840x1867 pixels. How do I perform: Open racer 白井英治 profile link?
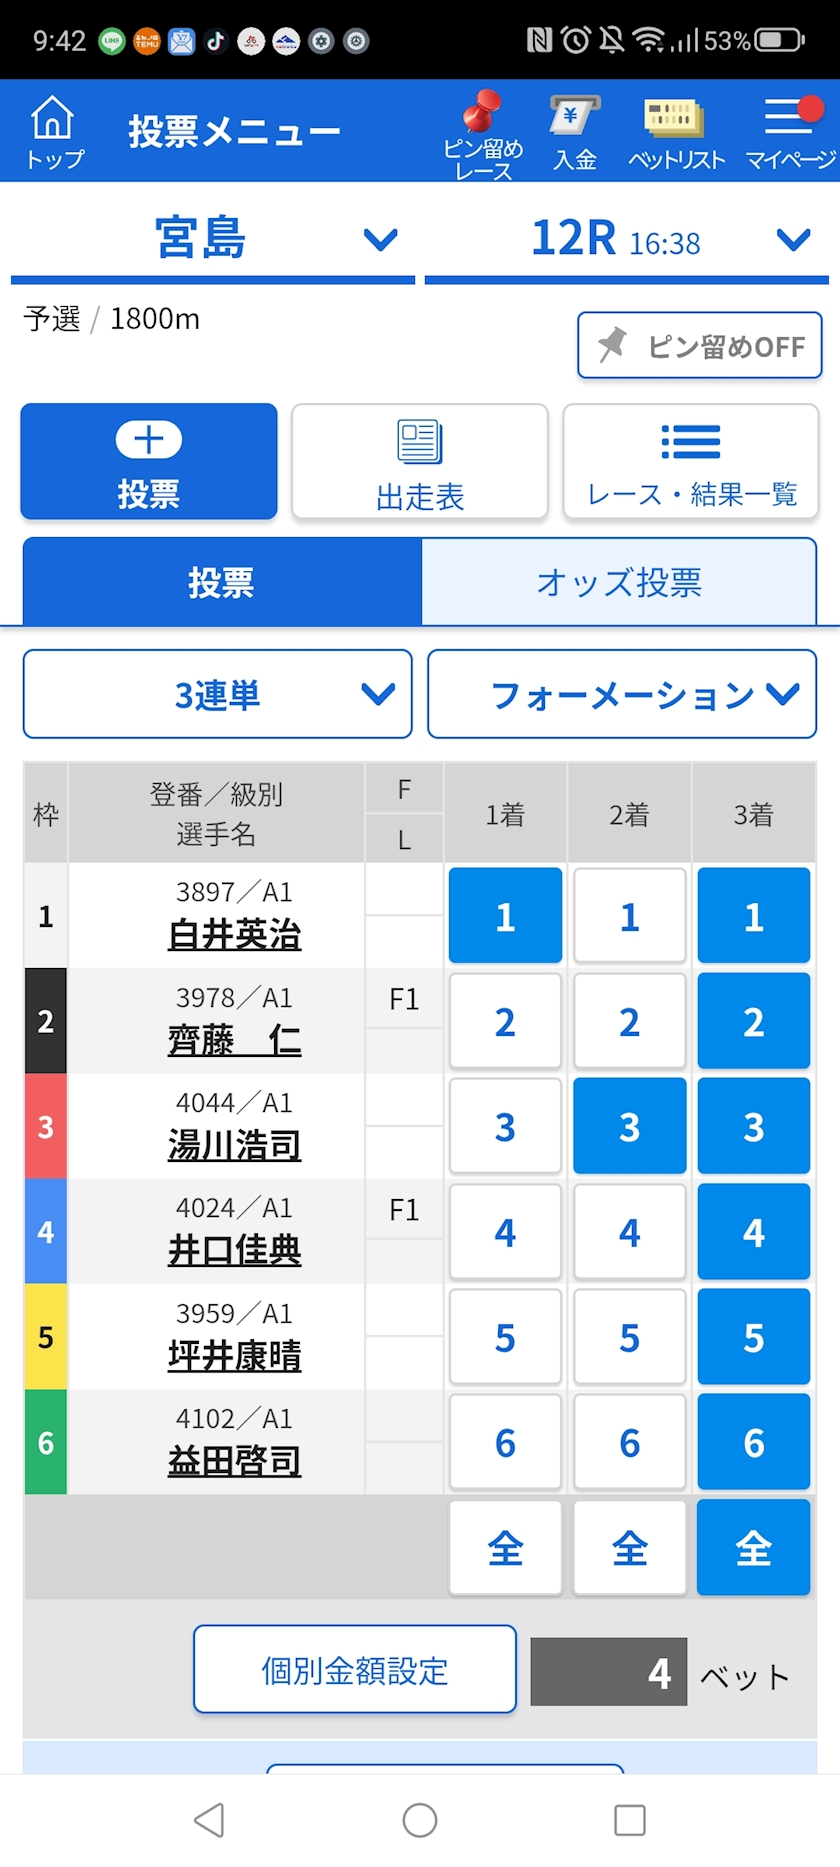(x=234, y=935)
